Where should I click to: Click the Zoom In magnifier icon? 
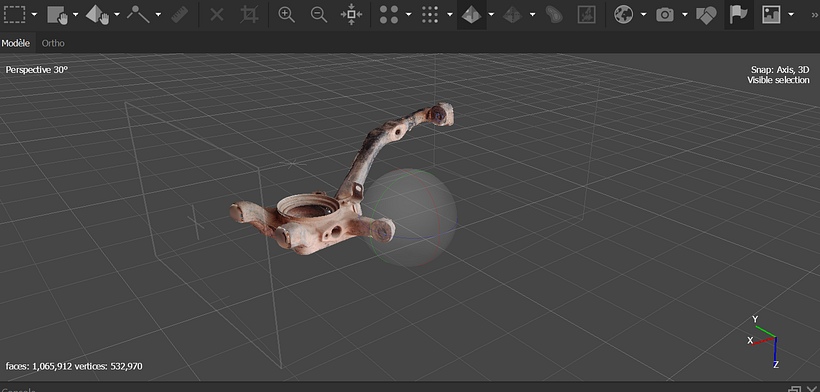coord(287,15)
